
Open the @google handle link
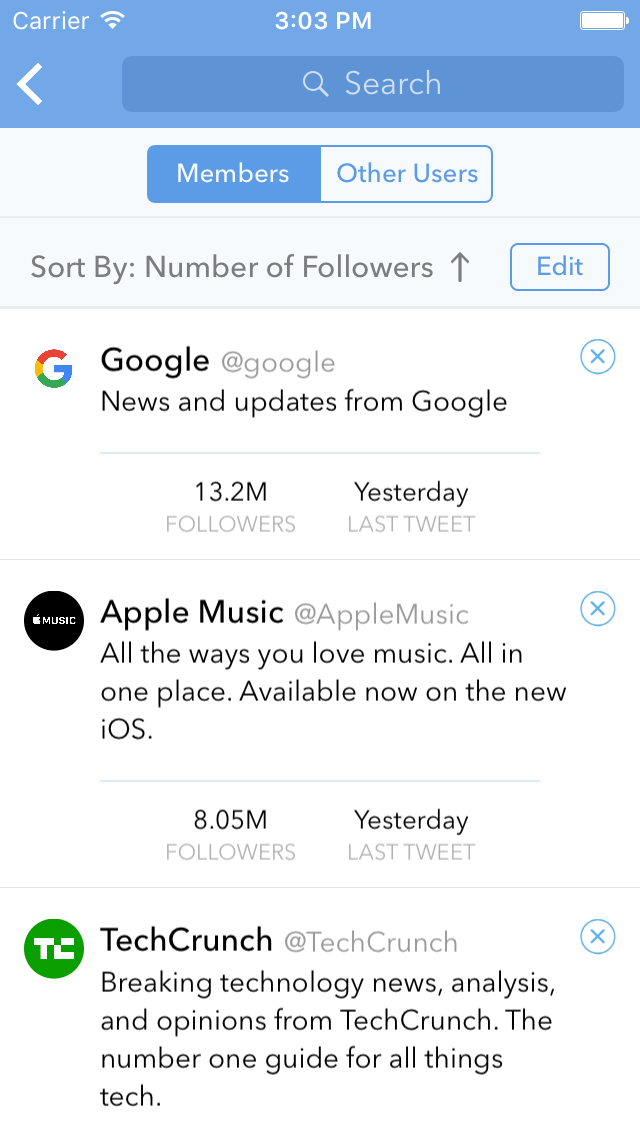pos(278,362)
